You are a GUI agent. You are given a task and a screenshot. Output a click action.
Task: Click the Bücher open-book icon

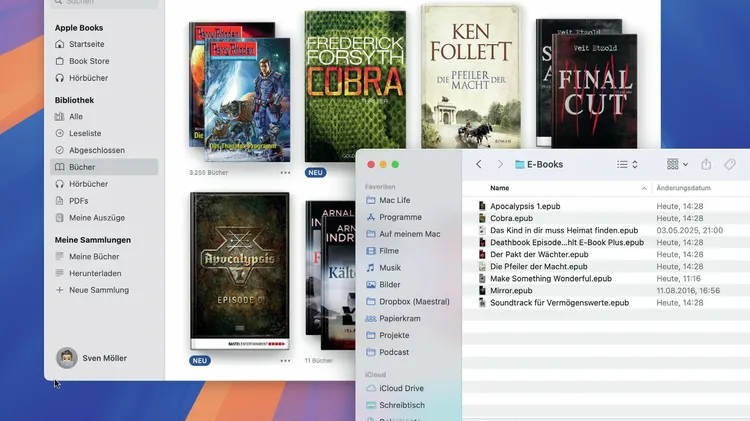pyautogui.click(x=59, y=167)
